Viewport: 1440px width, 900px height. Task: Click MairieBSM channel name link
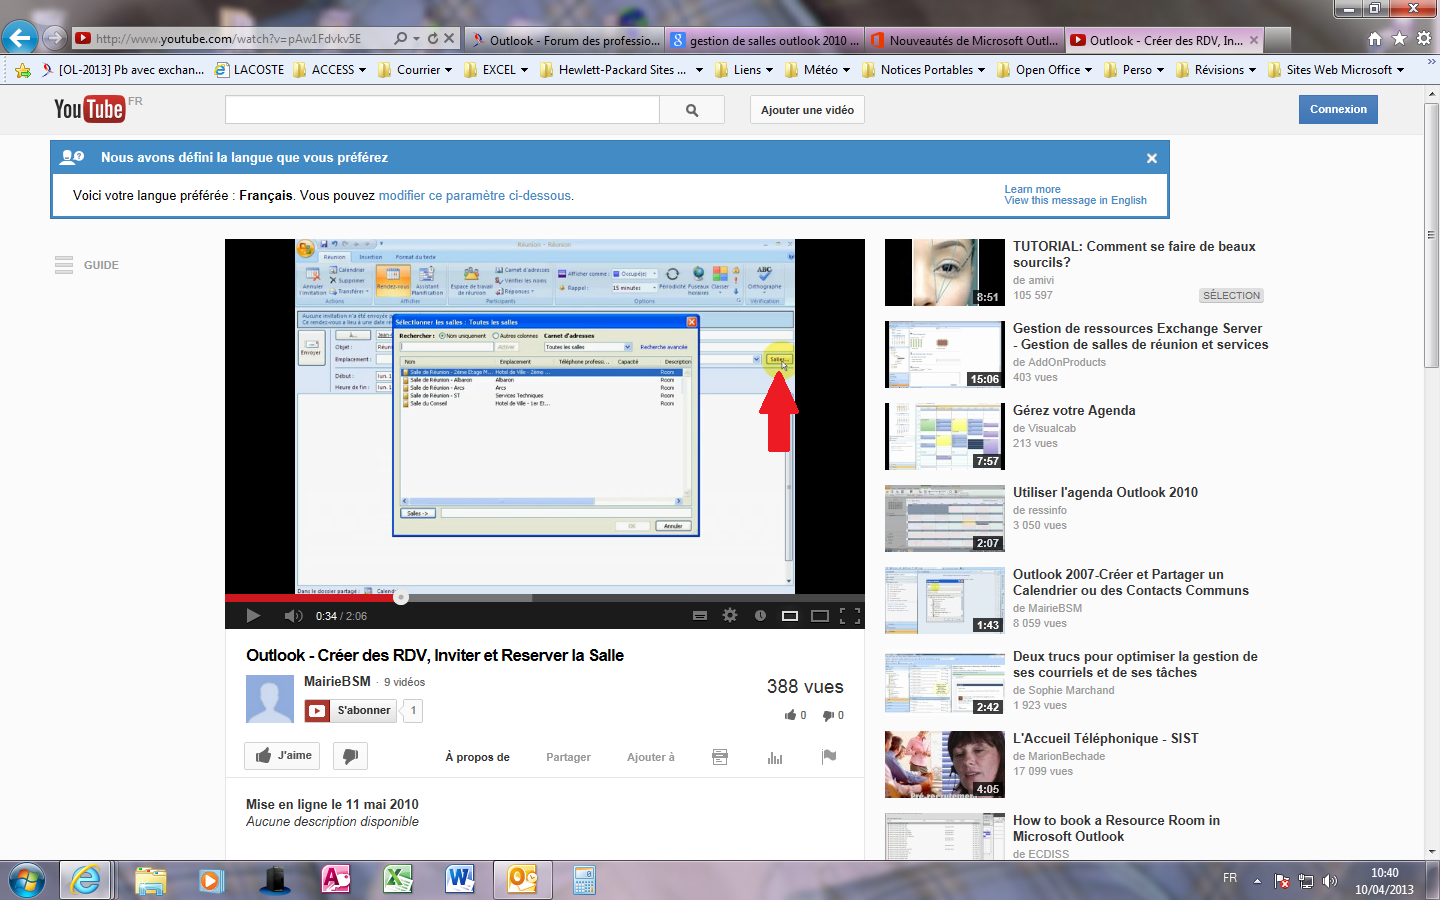(337, 681)
